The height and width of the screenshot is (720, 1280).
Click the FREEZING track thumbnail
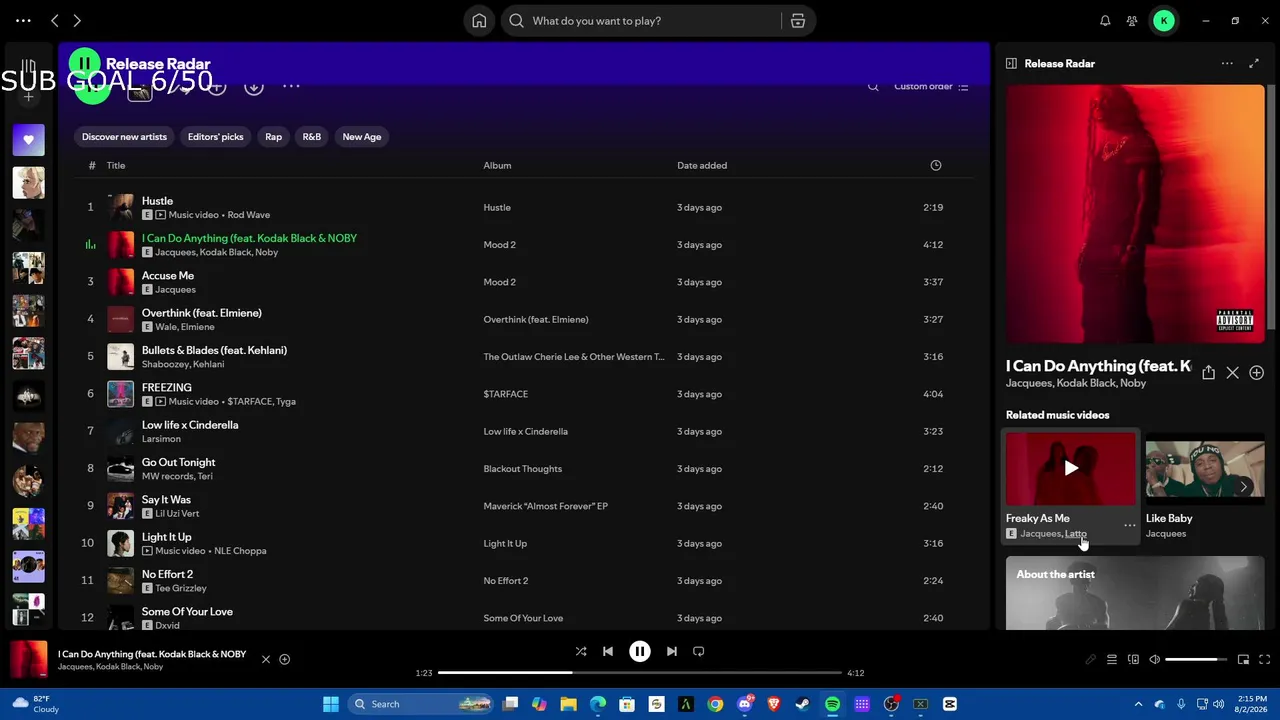[121, 394]
